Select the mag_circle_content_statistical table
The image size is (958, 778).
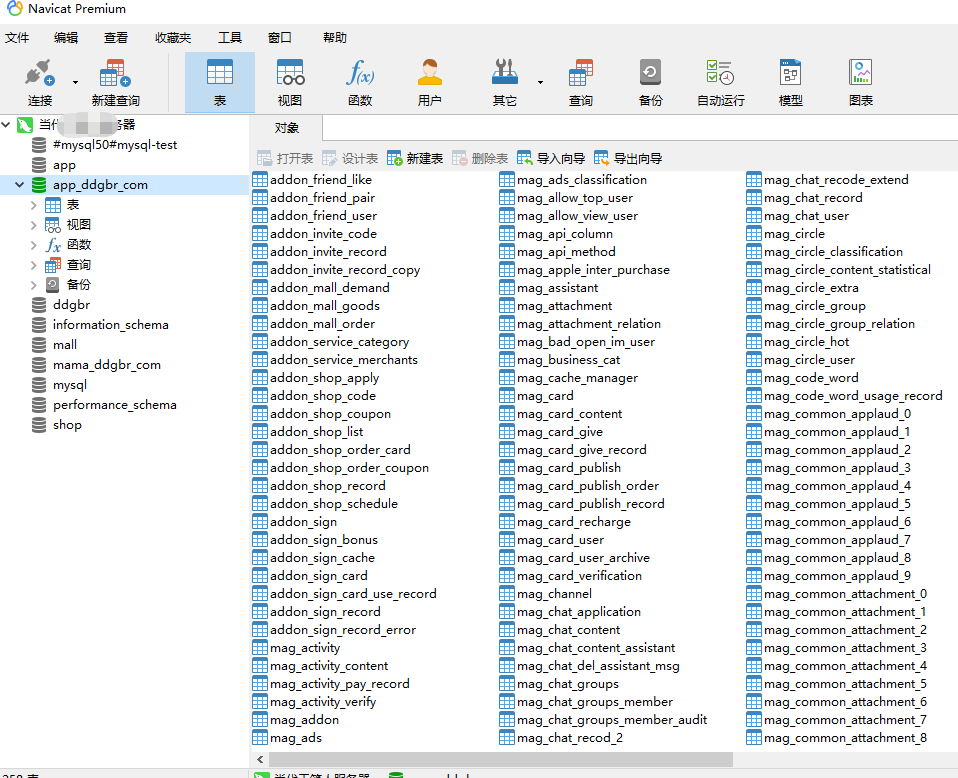click(x=847, y=270)
